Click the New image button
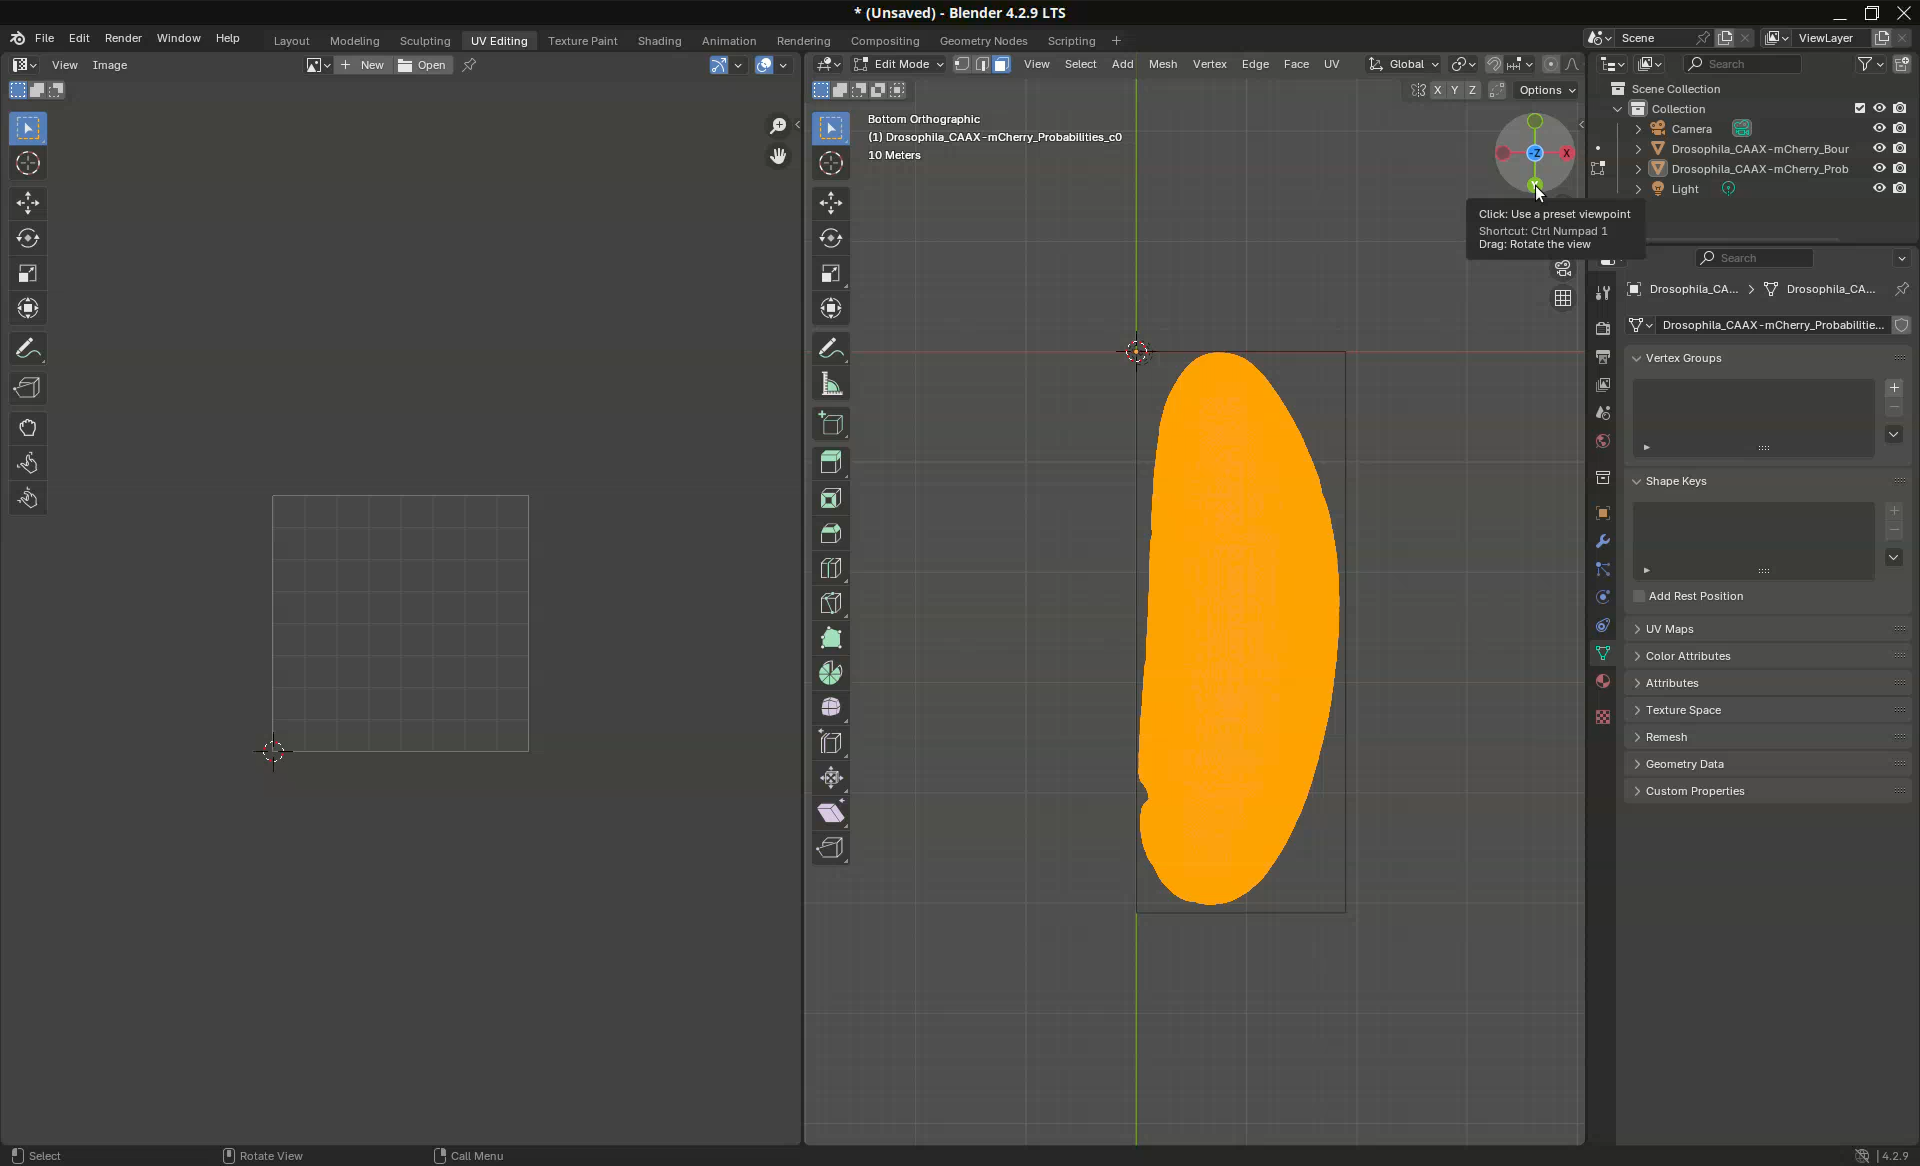The width and height of the screenshot is (1920, 1166). (x=362, y=65)
